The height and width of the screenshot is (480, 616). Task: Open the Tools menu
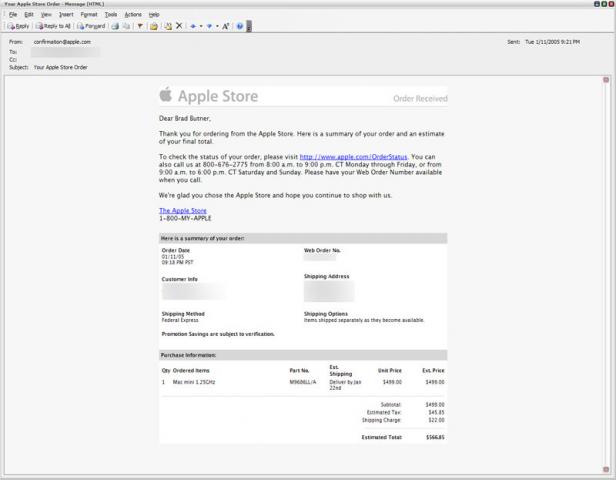pos(111,15)
